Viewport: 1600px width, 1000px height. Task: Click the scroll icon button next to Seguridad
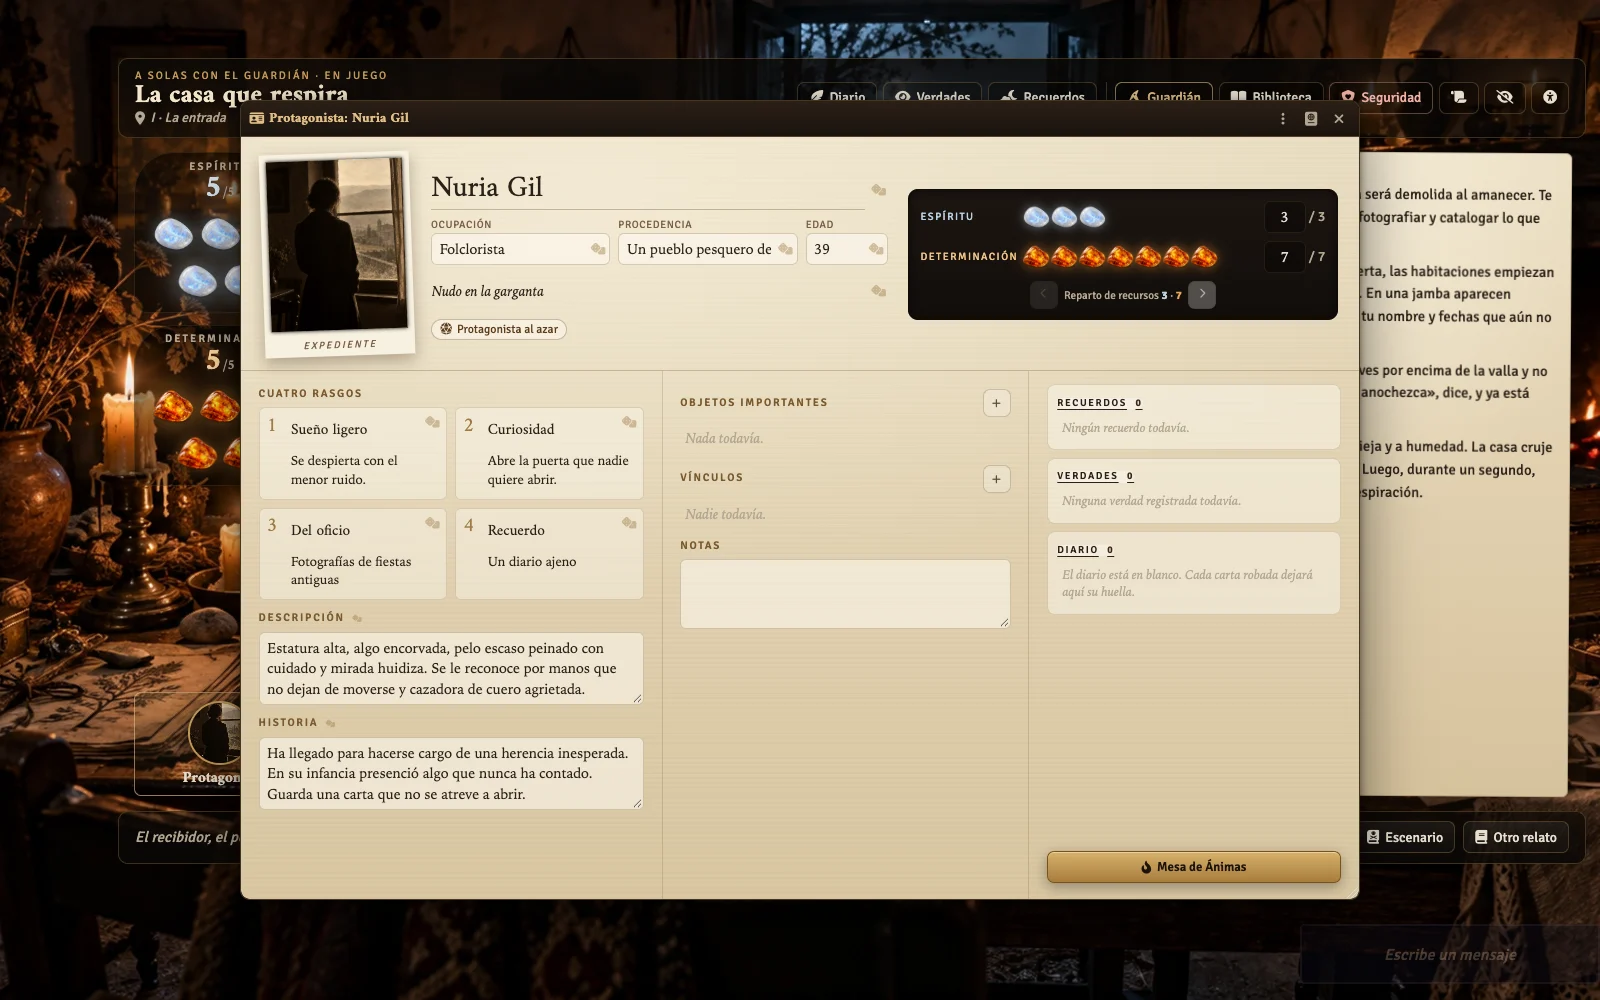1459,97
